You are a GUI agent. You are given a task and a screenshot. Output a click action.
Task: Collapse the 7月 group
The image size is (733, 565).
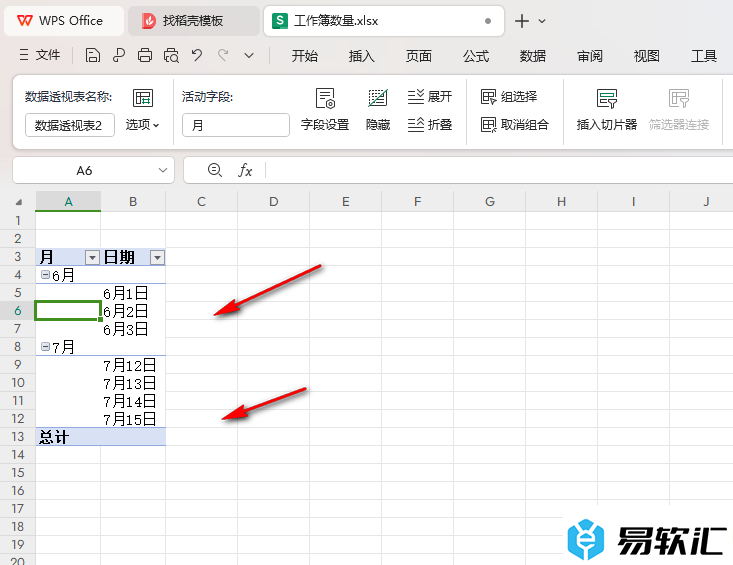pos(45,347)
